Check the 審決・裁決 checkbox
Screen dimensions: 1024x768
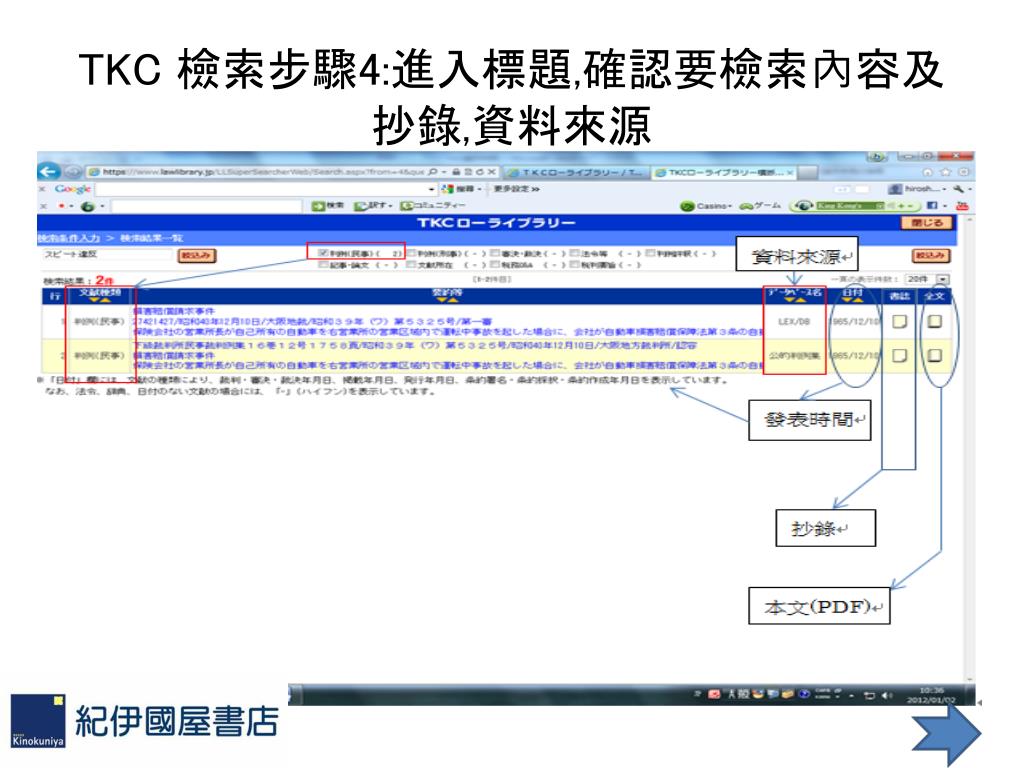(495, 253)
